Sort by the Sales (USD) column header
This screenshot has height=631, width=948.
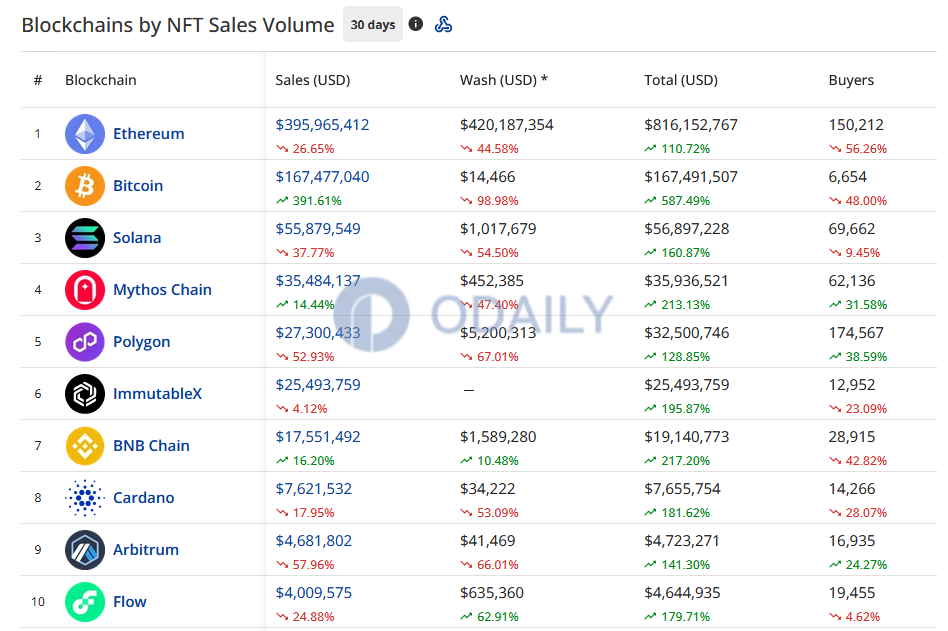tap(313, 80)
